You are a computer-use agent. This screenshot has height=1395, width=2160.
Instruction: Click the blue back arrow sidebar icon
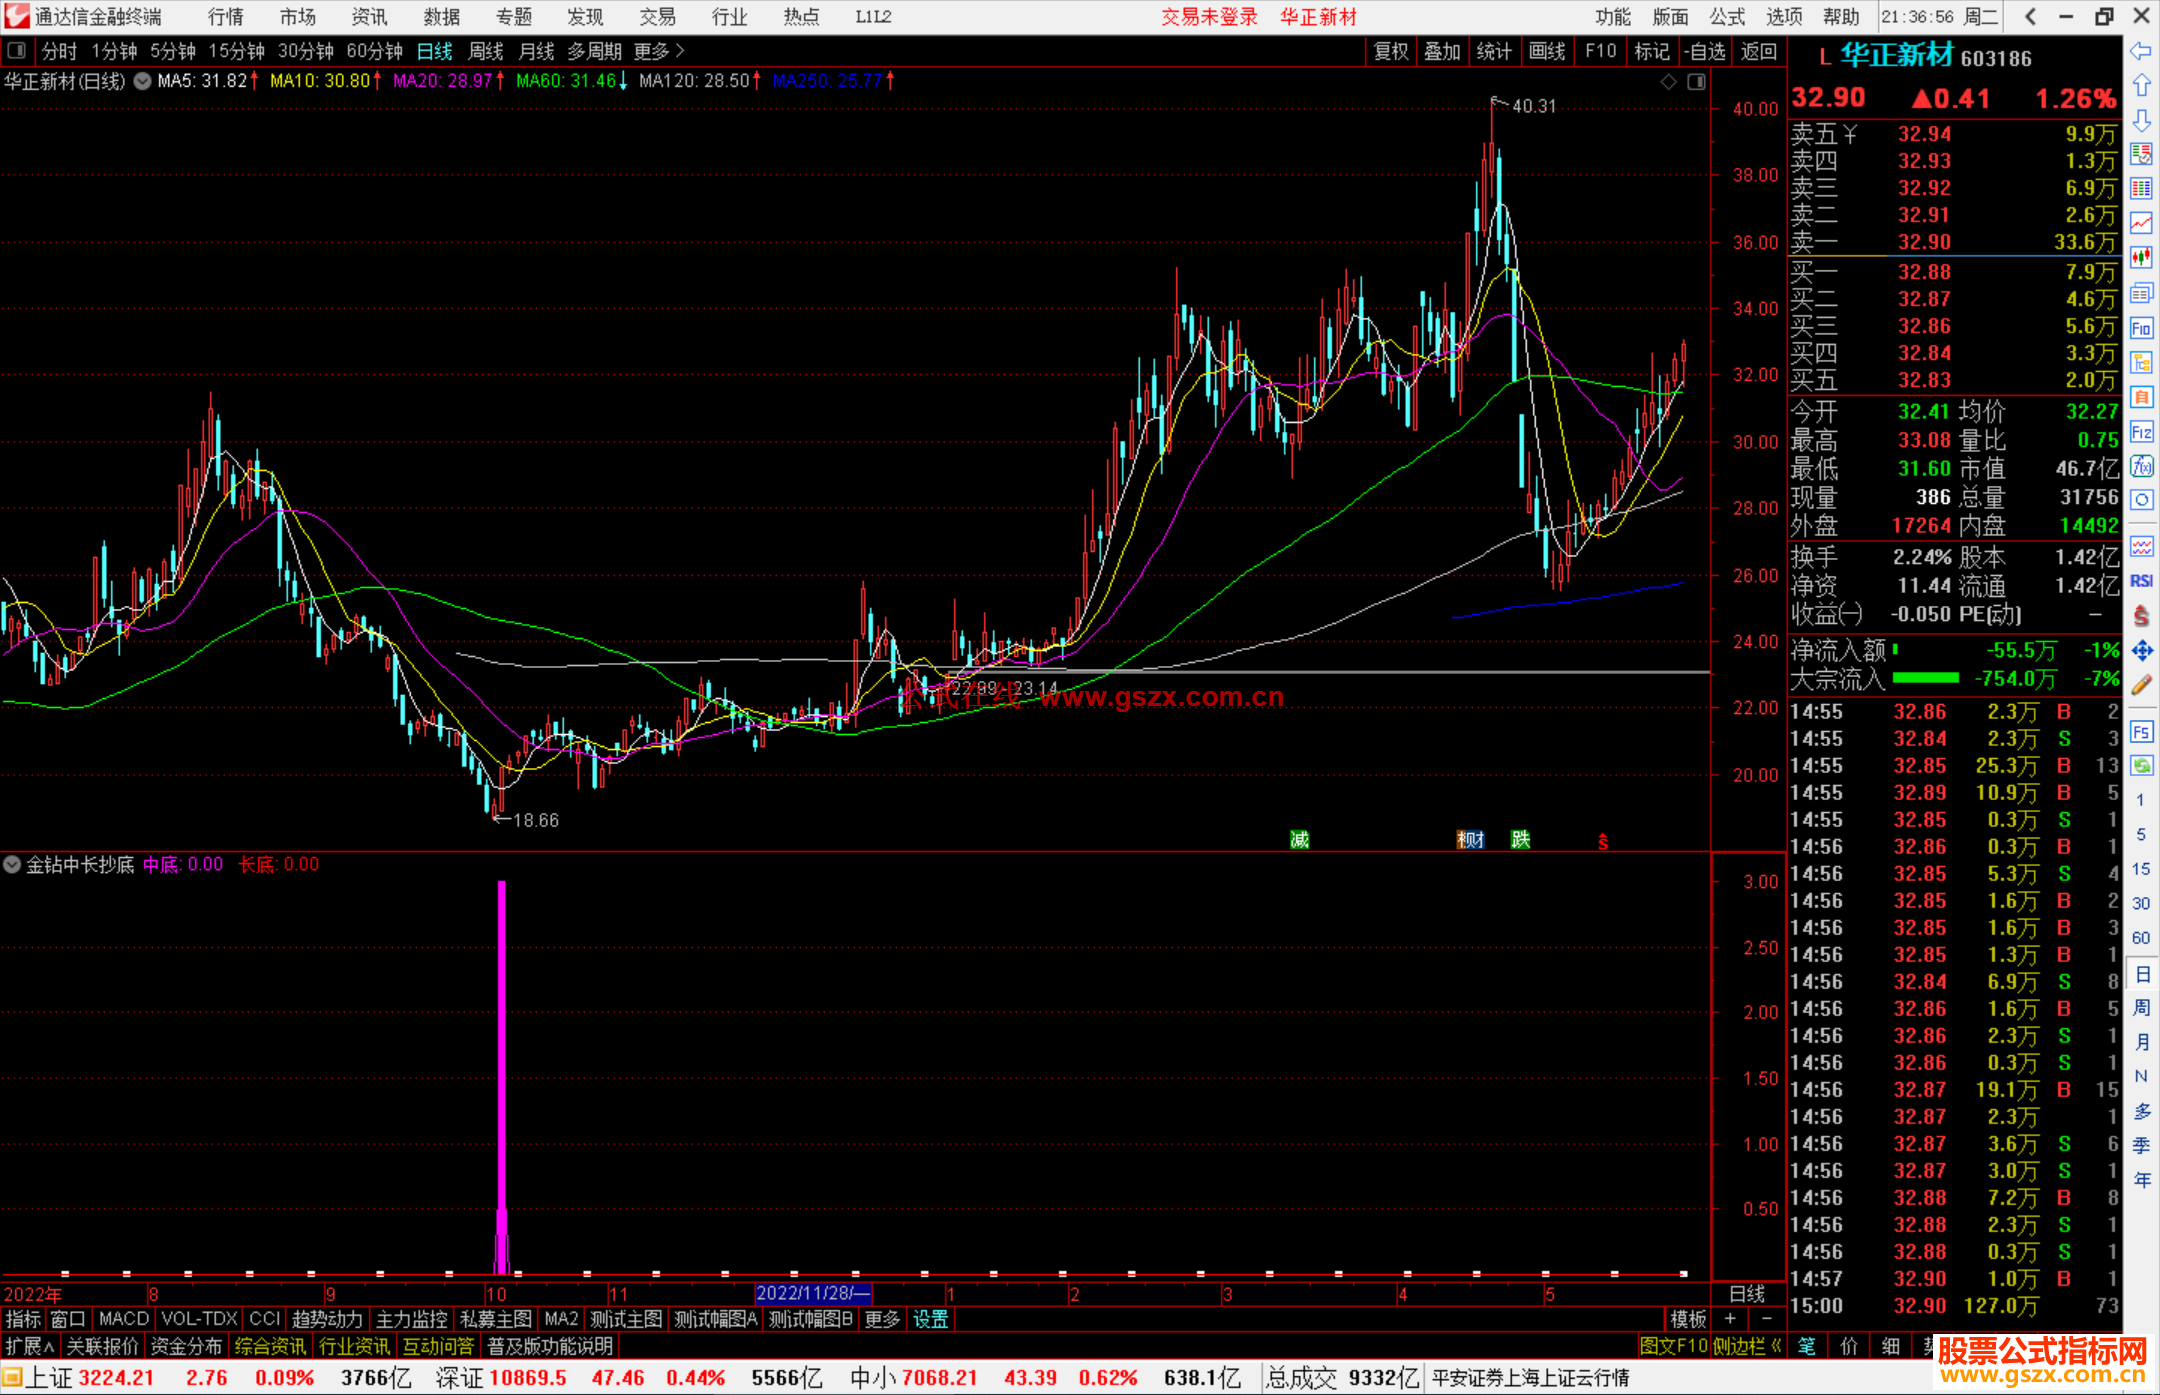click(2141, 51)
